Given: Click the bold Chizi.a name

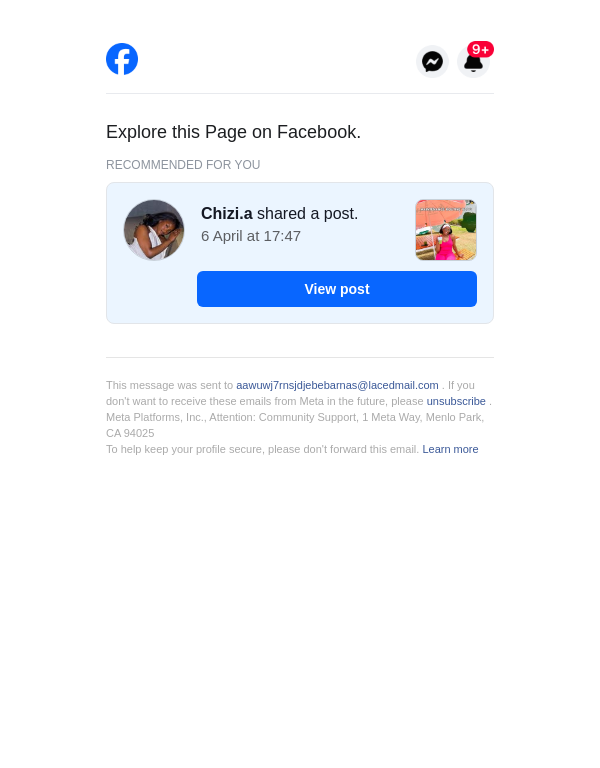Looking at the screenshot, I should tap(227, 214).
